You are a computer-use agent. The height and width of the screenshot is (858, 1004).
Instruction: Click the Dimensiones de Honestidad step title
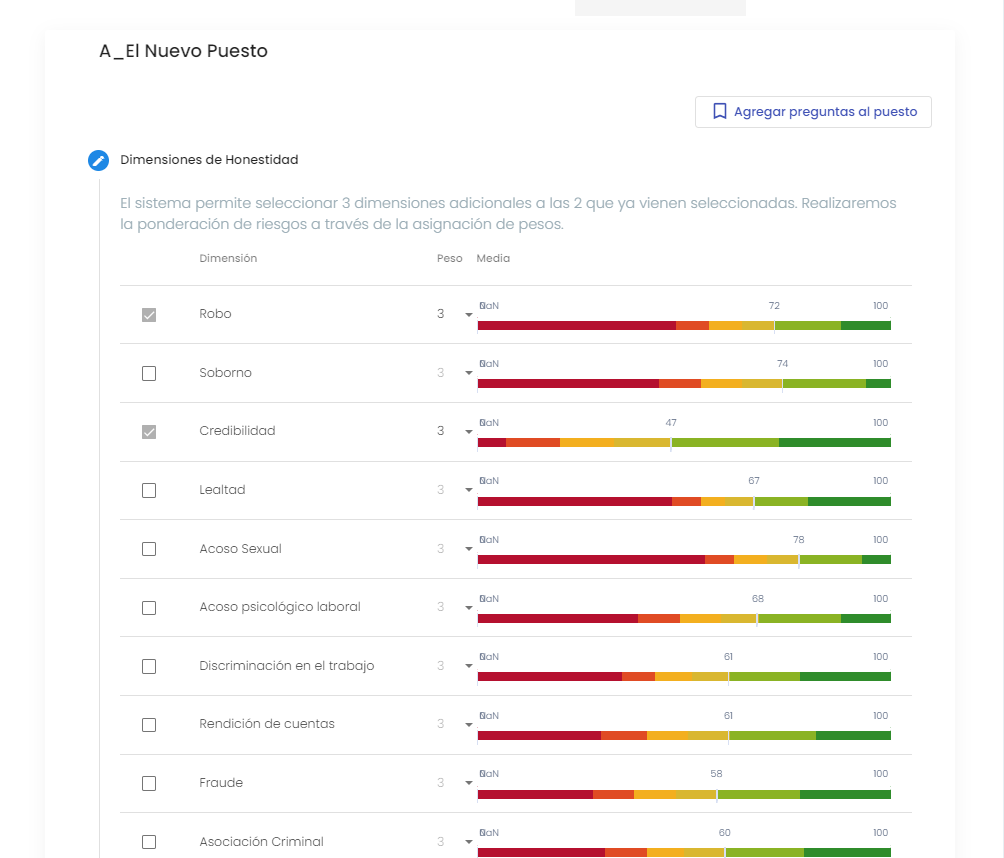209,160
